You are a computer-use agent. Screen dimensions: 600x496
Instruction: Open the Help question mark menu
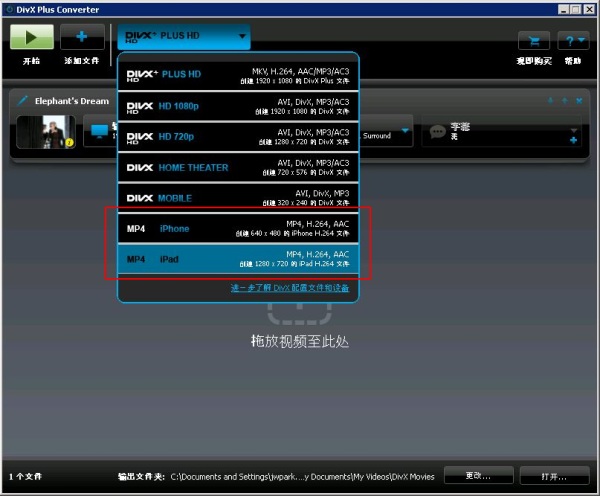pos(573,41)
